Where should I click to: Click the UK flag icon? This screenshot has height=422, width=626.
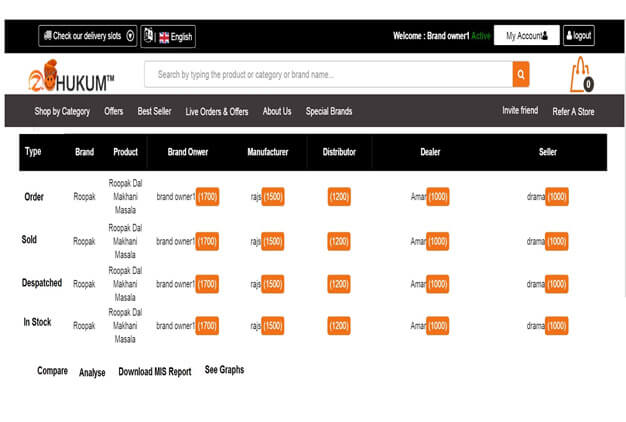[164, 38]
